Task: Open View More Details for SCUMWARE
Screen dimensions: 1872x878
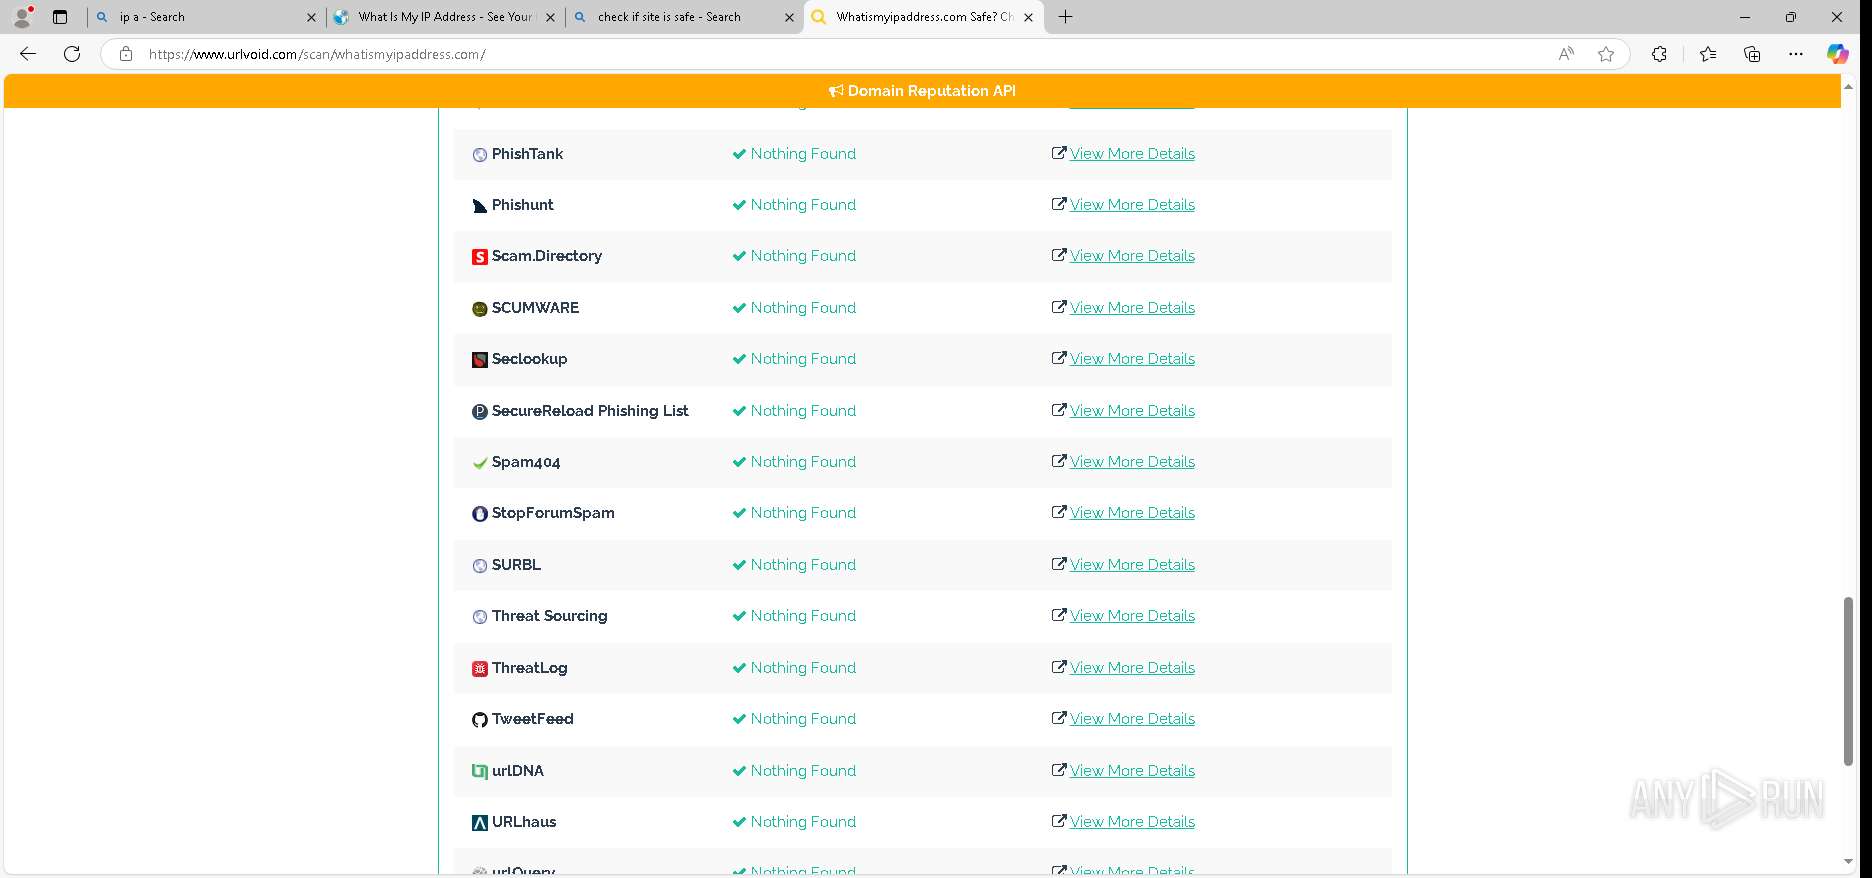Action: [1132, 308]
